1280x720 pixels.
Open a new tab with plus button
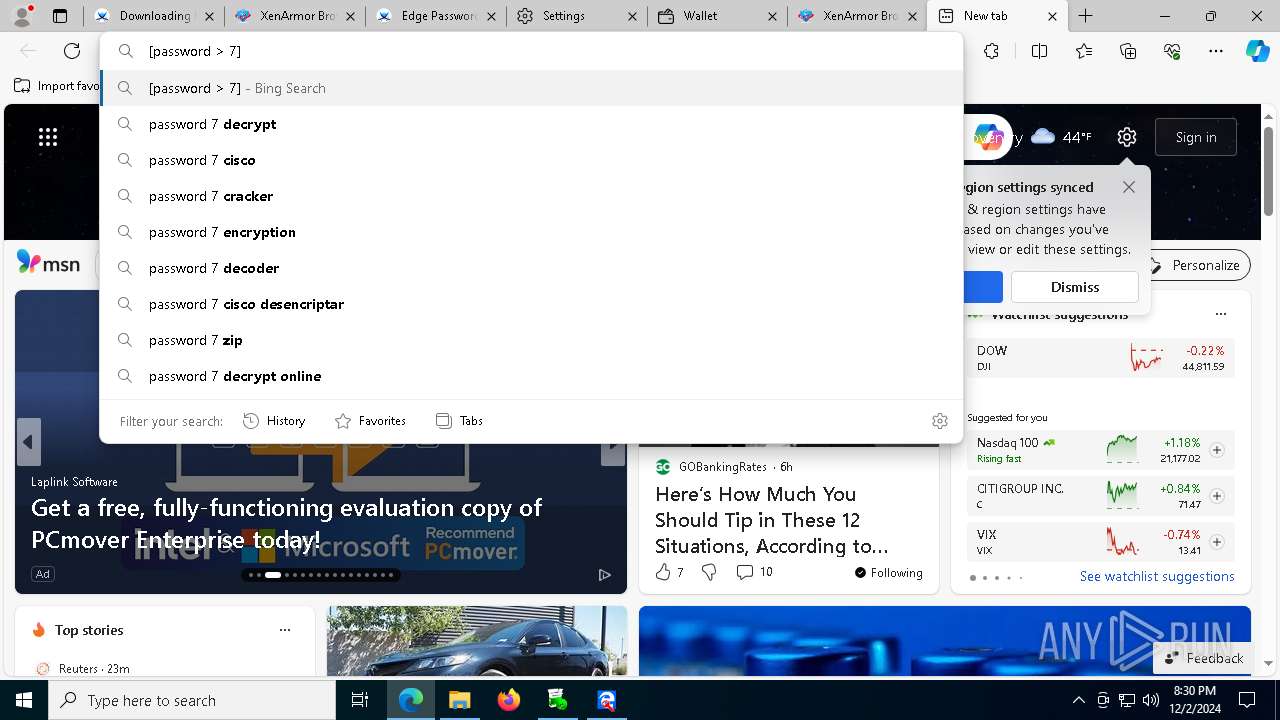pos(1085,16)
